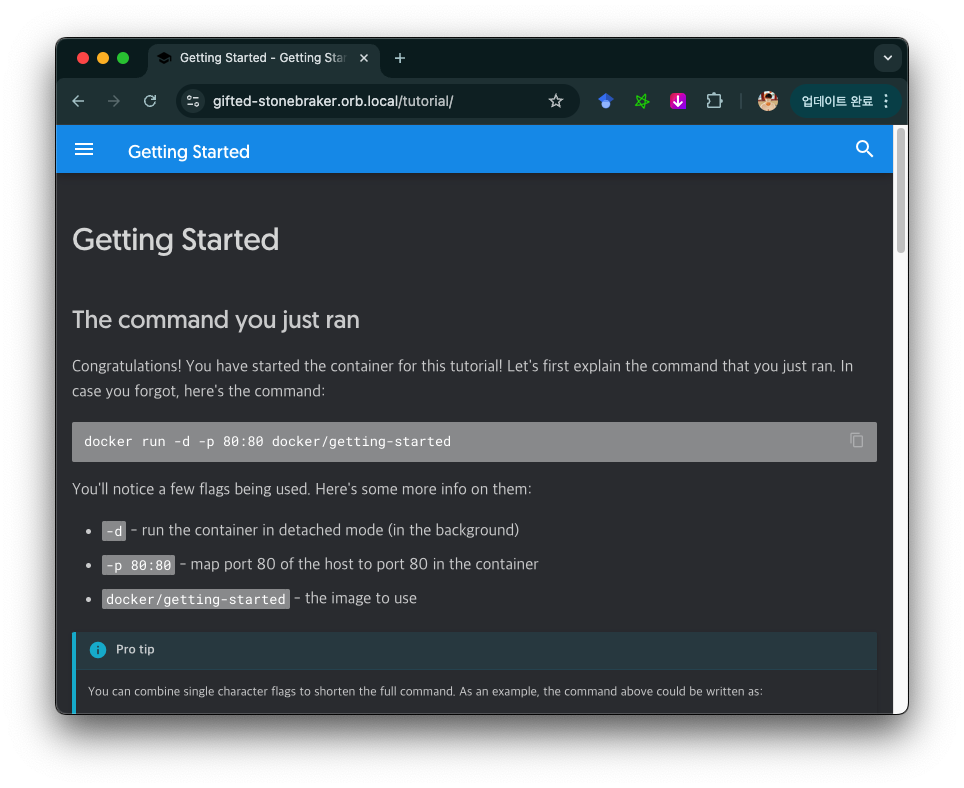View site information icon
The height and width of the screenshot is (788, 964).
tap(193, 101)
